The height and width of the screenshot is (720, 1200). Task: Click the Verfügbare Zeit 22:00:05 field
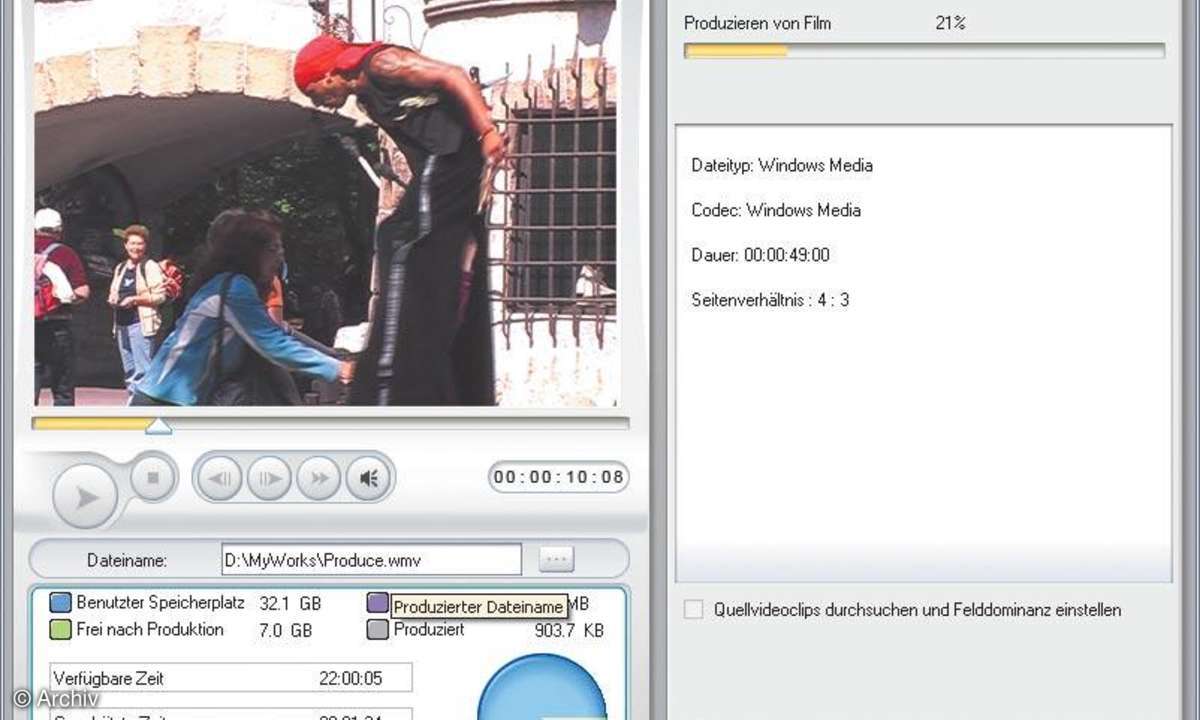click(231, 678)
